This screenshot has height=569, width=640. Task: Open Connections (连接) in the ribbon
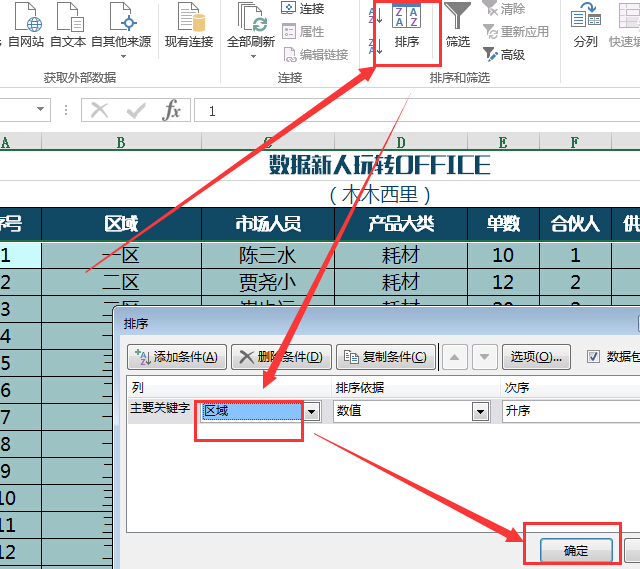point(303,8)
